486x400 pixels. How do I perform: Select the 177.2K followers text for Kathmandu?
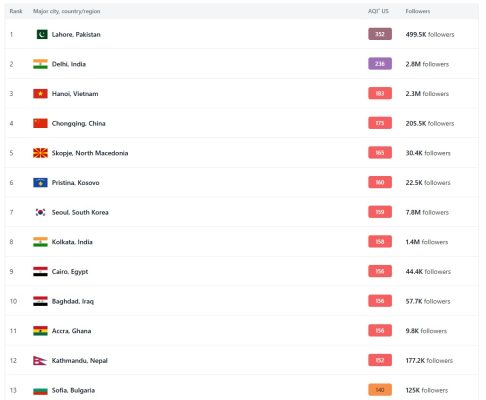(x=429, y=361)
